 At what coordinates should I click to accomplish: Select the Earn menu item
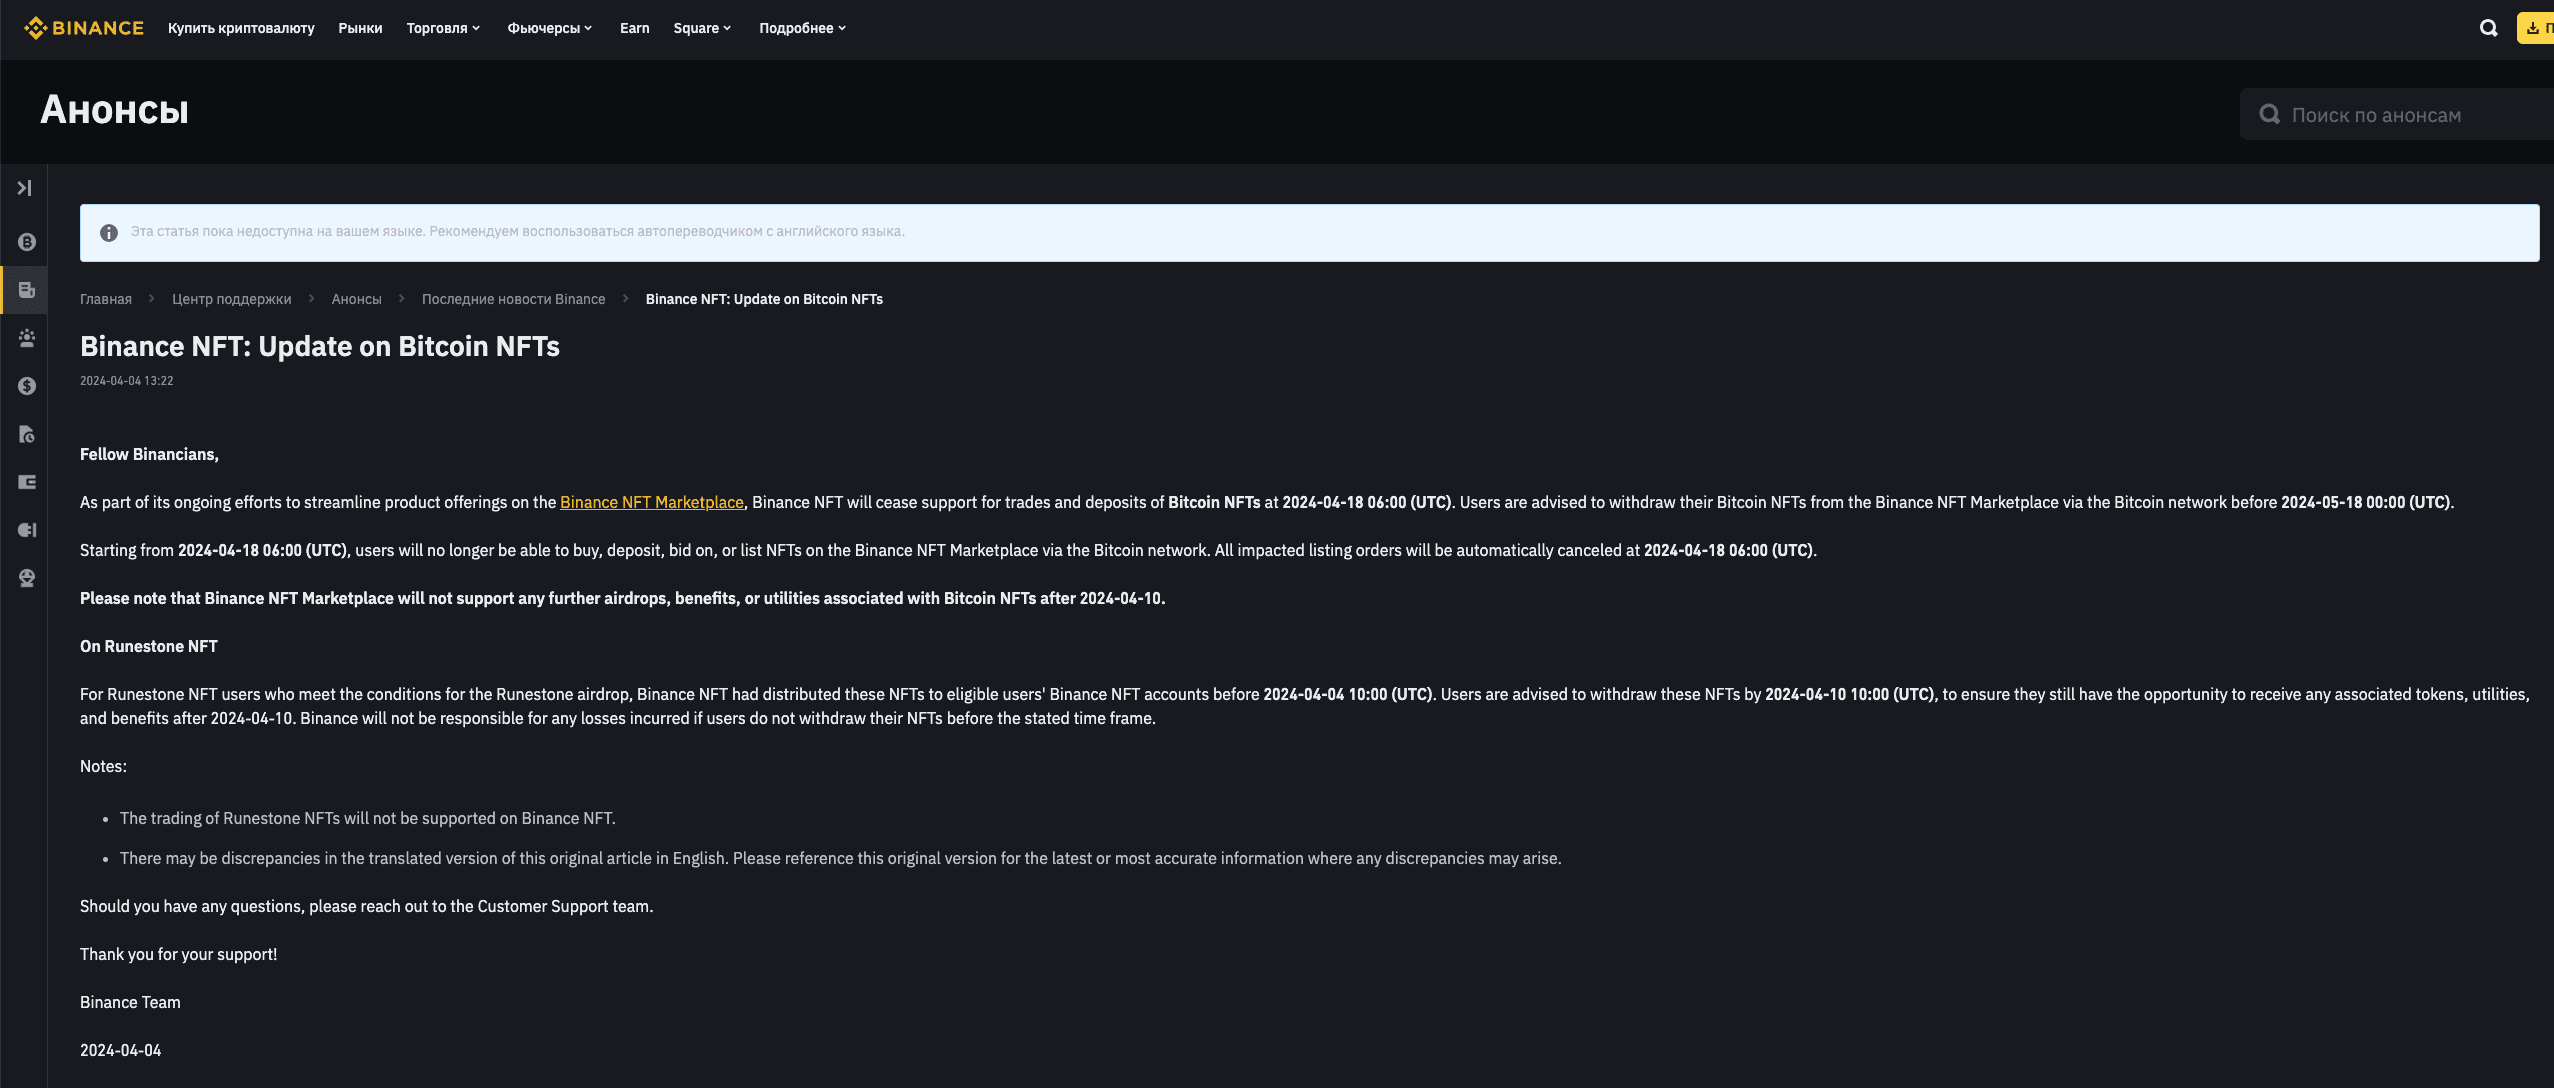(632, 28)
